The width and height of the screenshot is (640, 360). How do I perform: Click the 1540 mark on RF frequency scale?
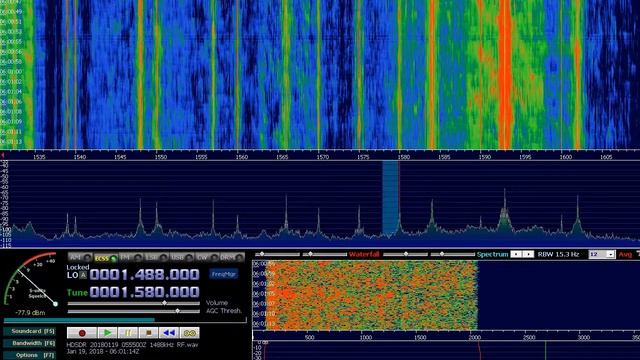tap(80, 157)
